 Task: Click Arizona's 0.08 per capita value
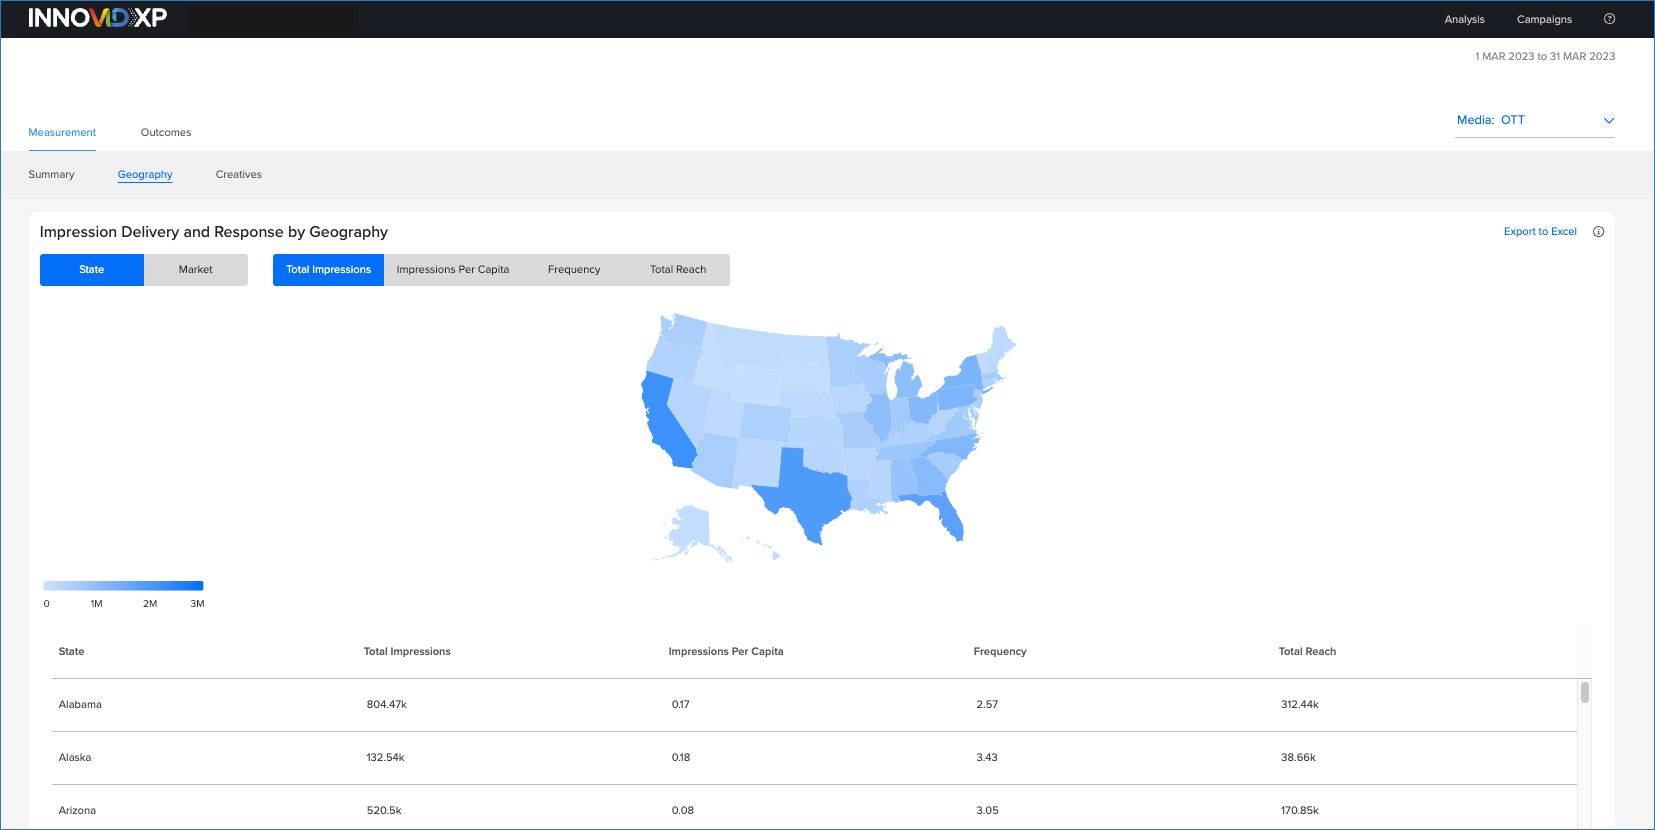point(683,811)
